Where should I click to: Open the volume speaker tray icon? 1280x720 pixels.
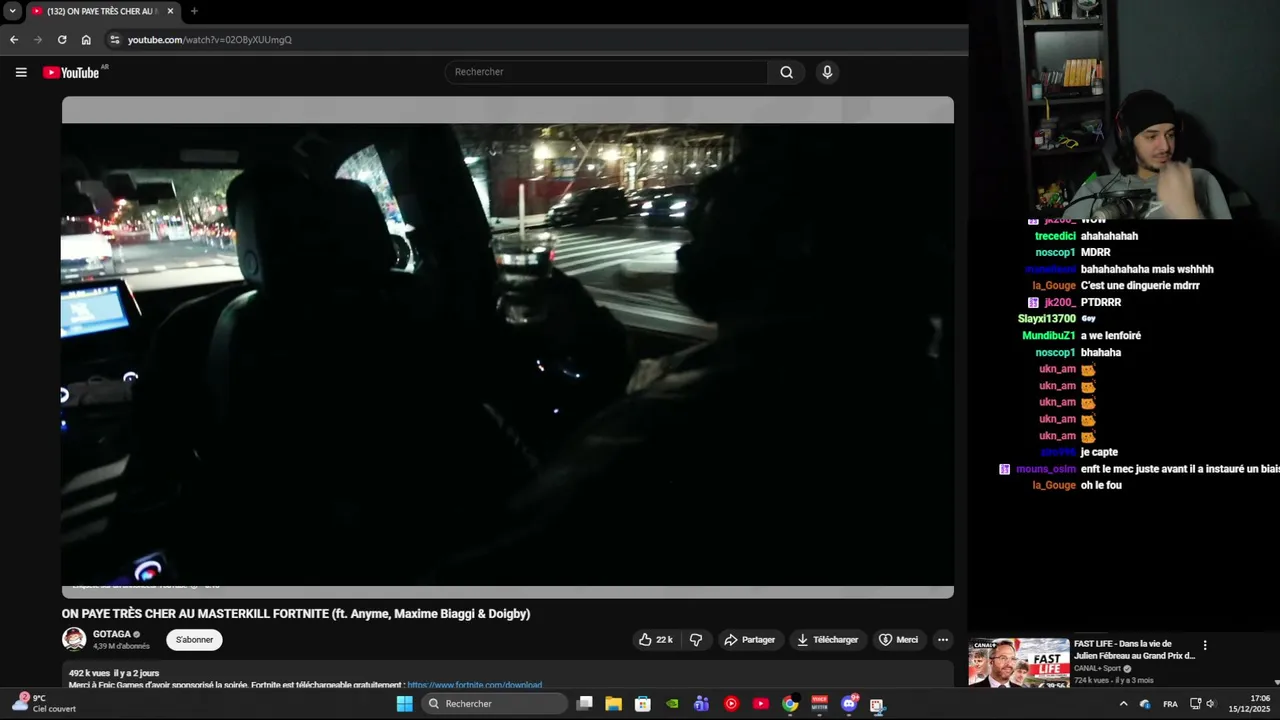[x=1211, y=704]
